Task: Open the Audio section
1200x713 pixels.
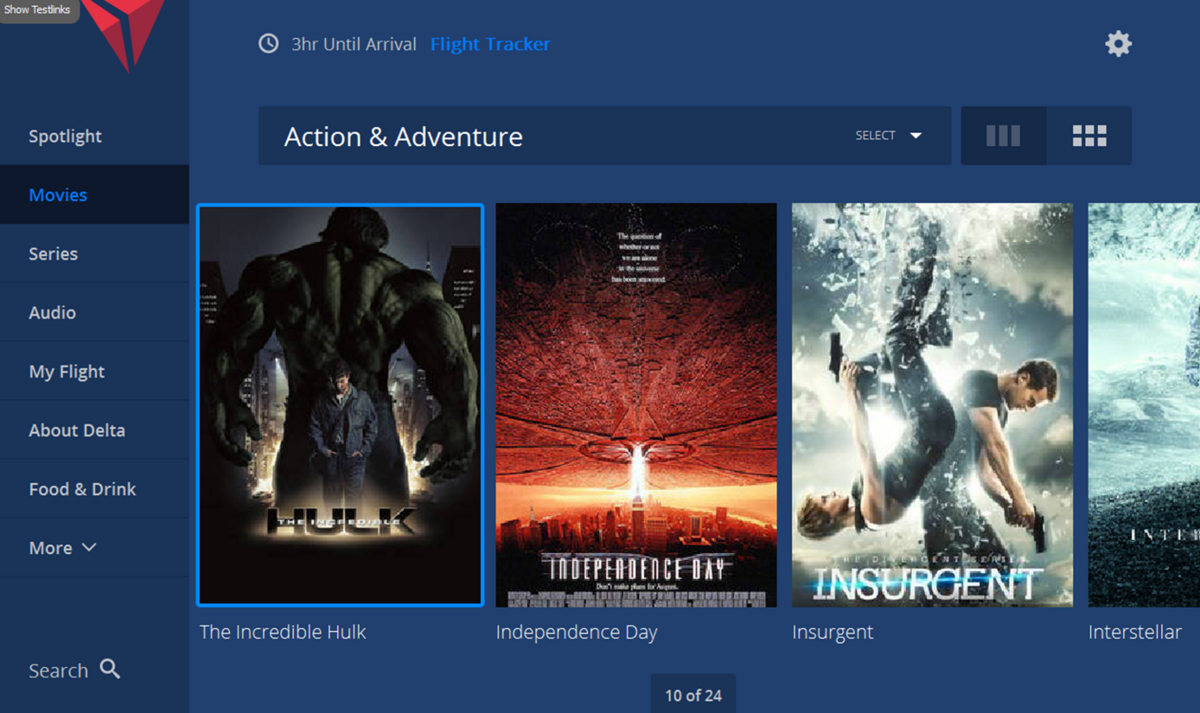Action: 52,313
